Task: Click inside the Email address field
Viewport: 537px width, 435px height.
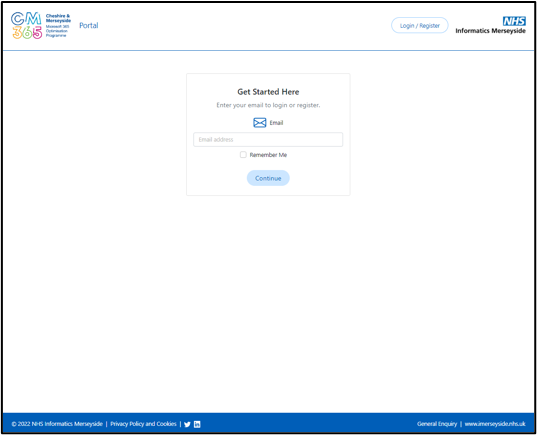Action: pyautogui.click(x=268, y=139)
